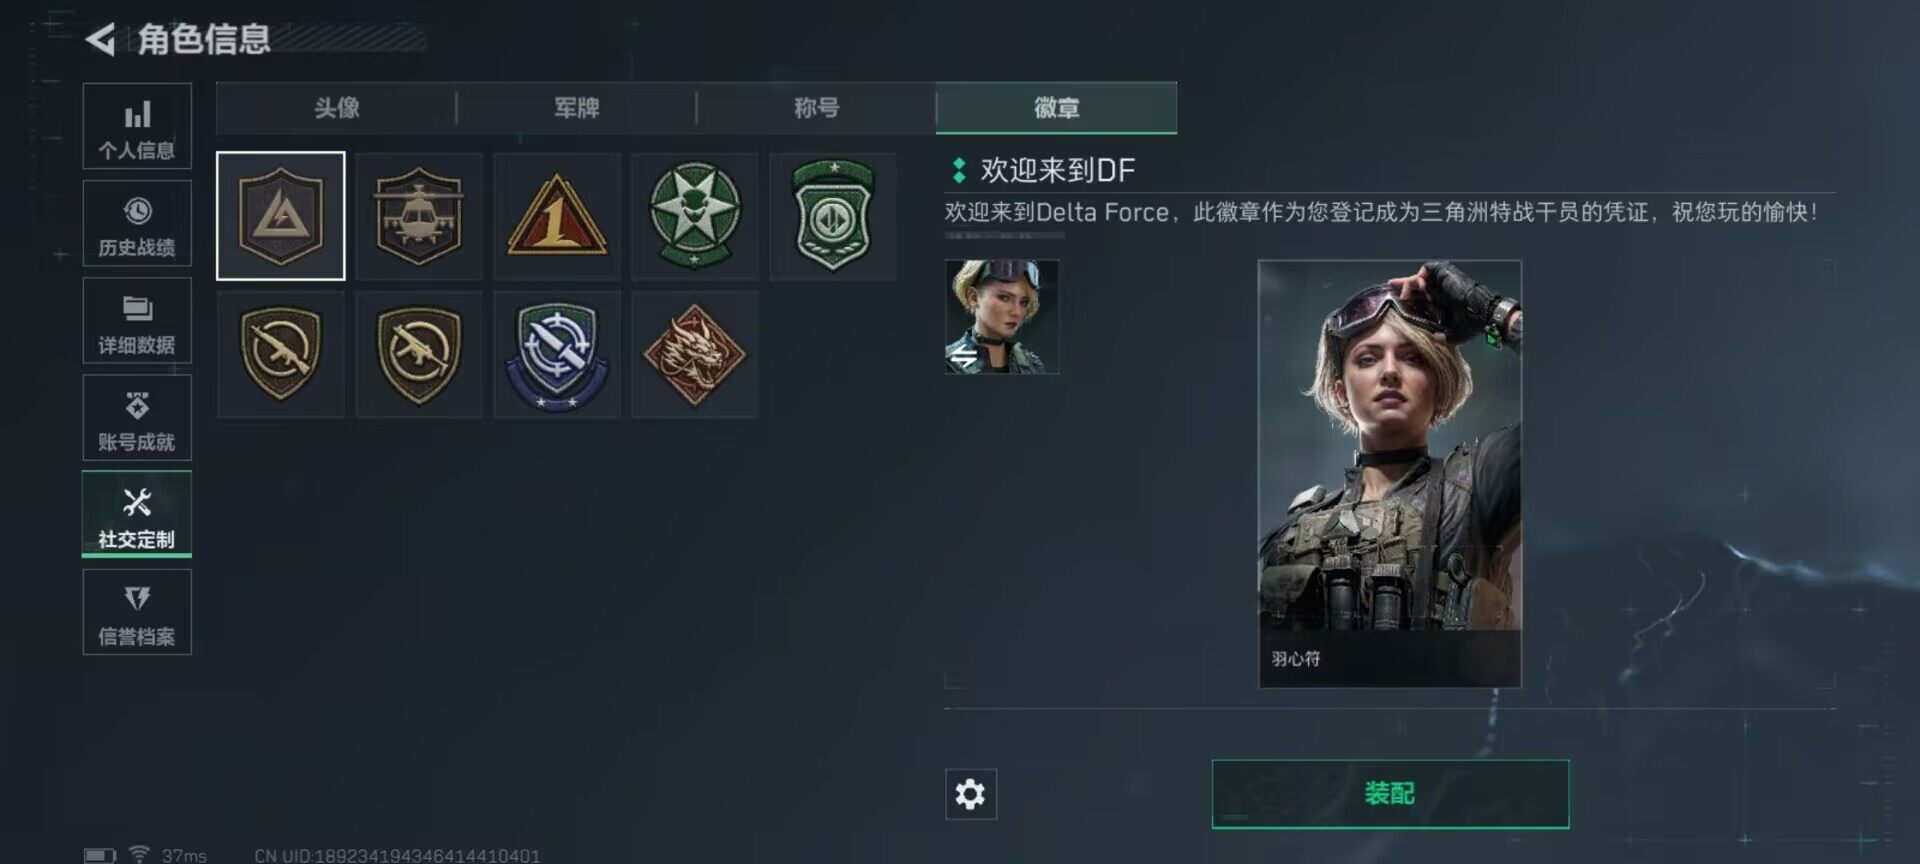Screen dimensions: 1920x864
Task: Select the helicopter badge
Action: point(419,216)
